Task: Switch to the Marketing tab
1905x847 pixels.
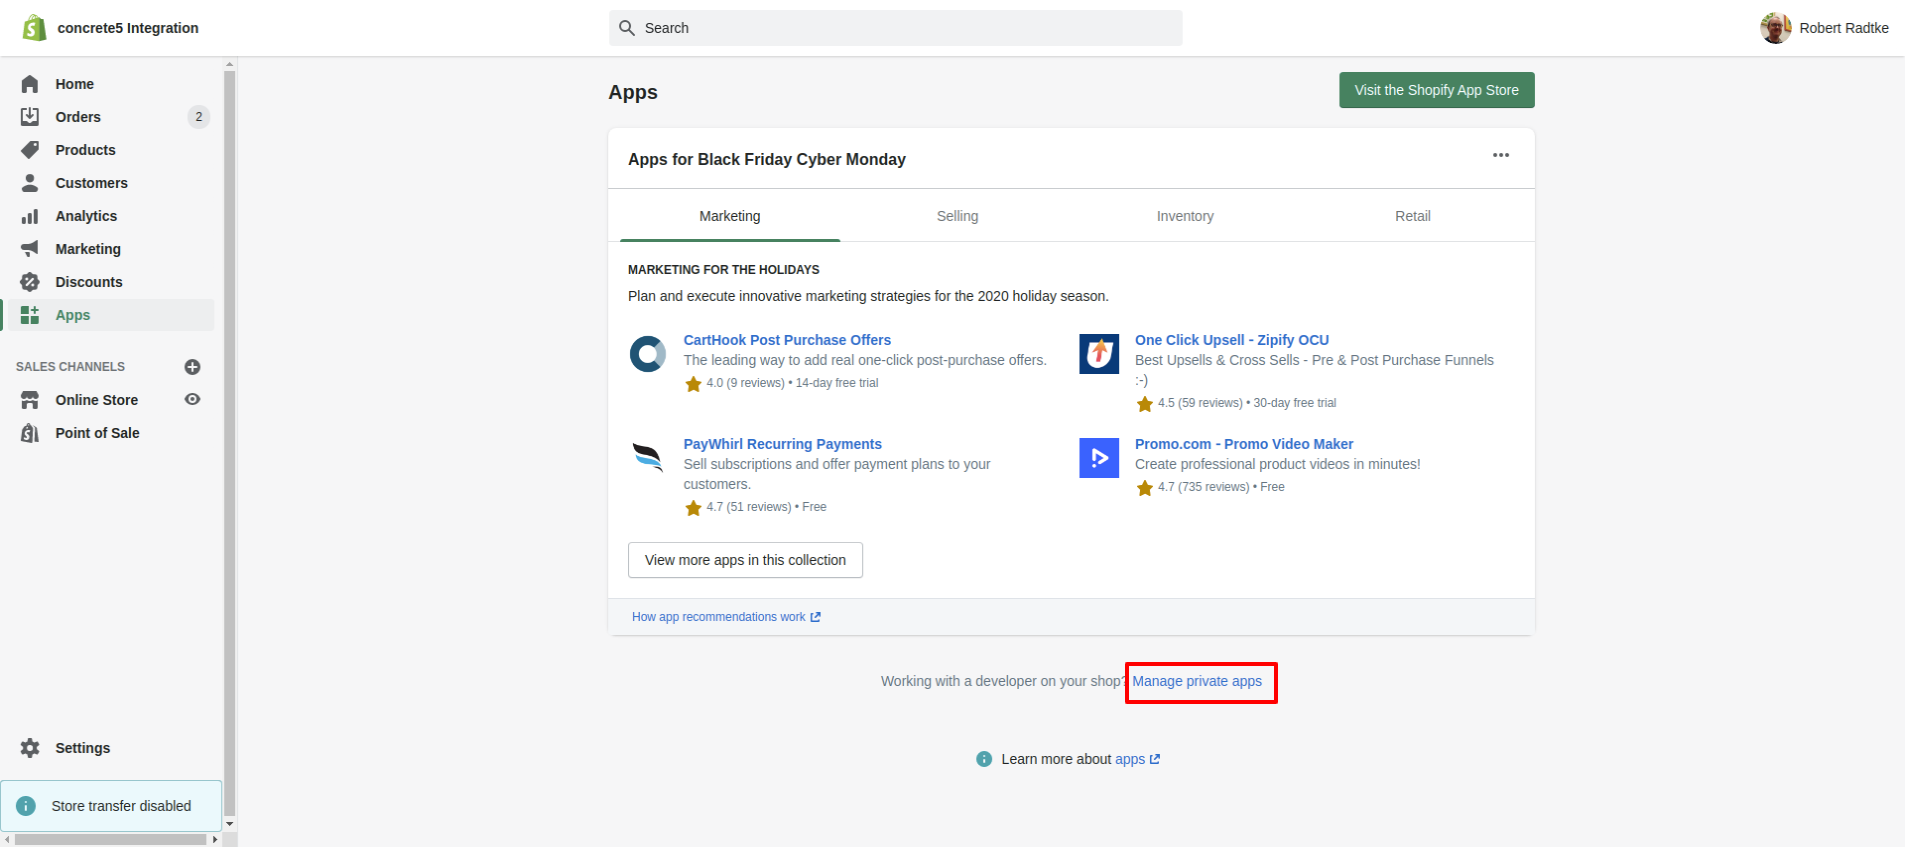Action: click(730, 216)
